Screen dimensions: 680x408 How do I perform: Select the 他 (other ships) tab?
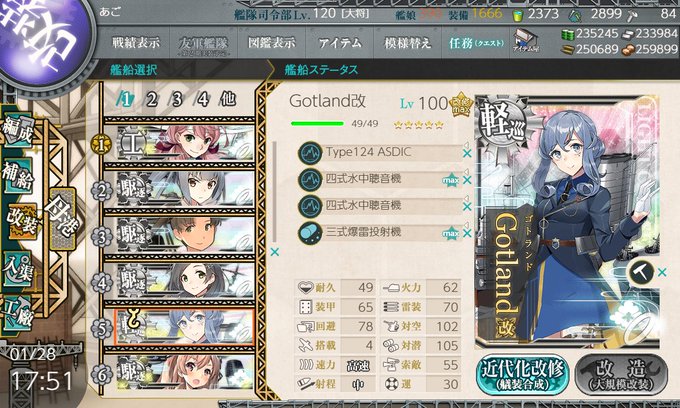[229, 99]
